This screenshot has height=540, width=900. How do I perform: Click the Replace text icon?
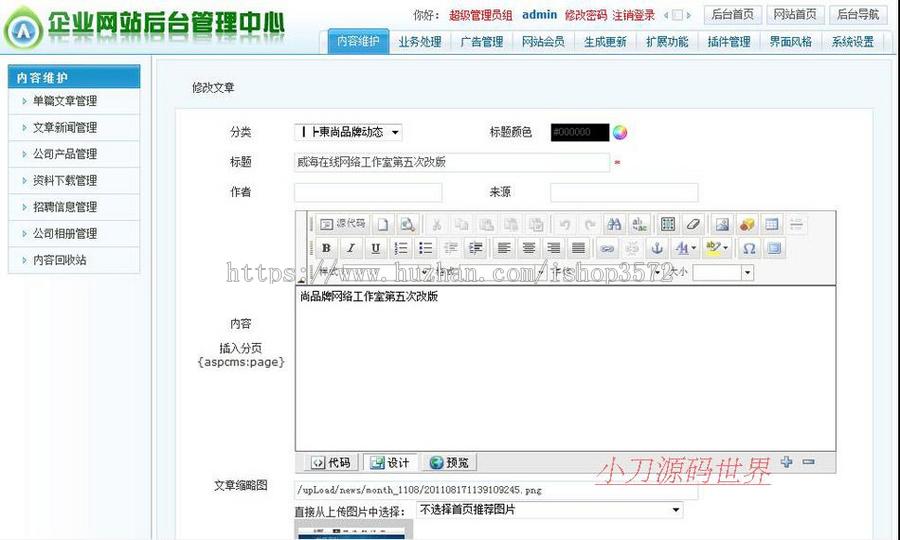[639, 224]
